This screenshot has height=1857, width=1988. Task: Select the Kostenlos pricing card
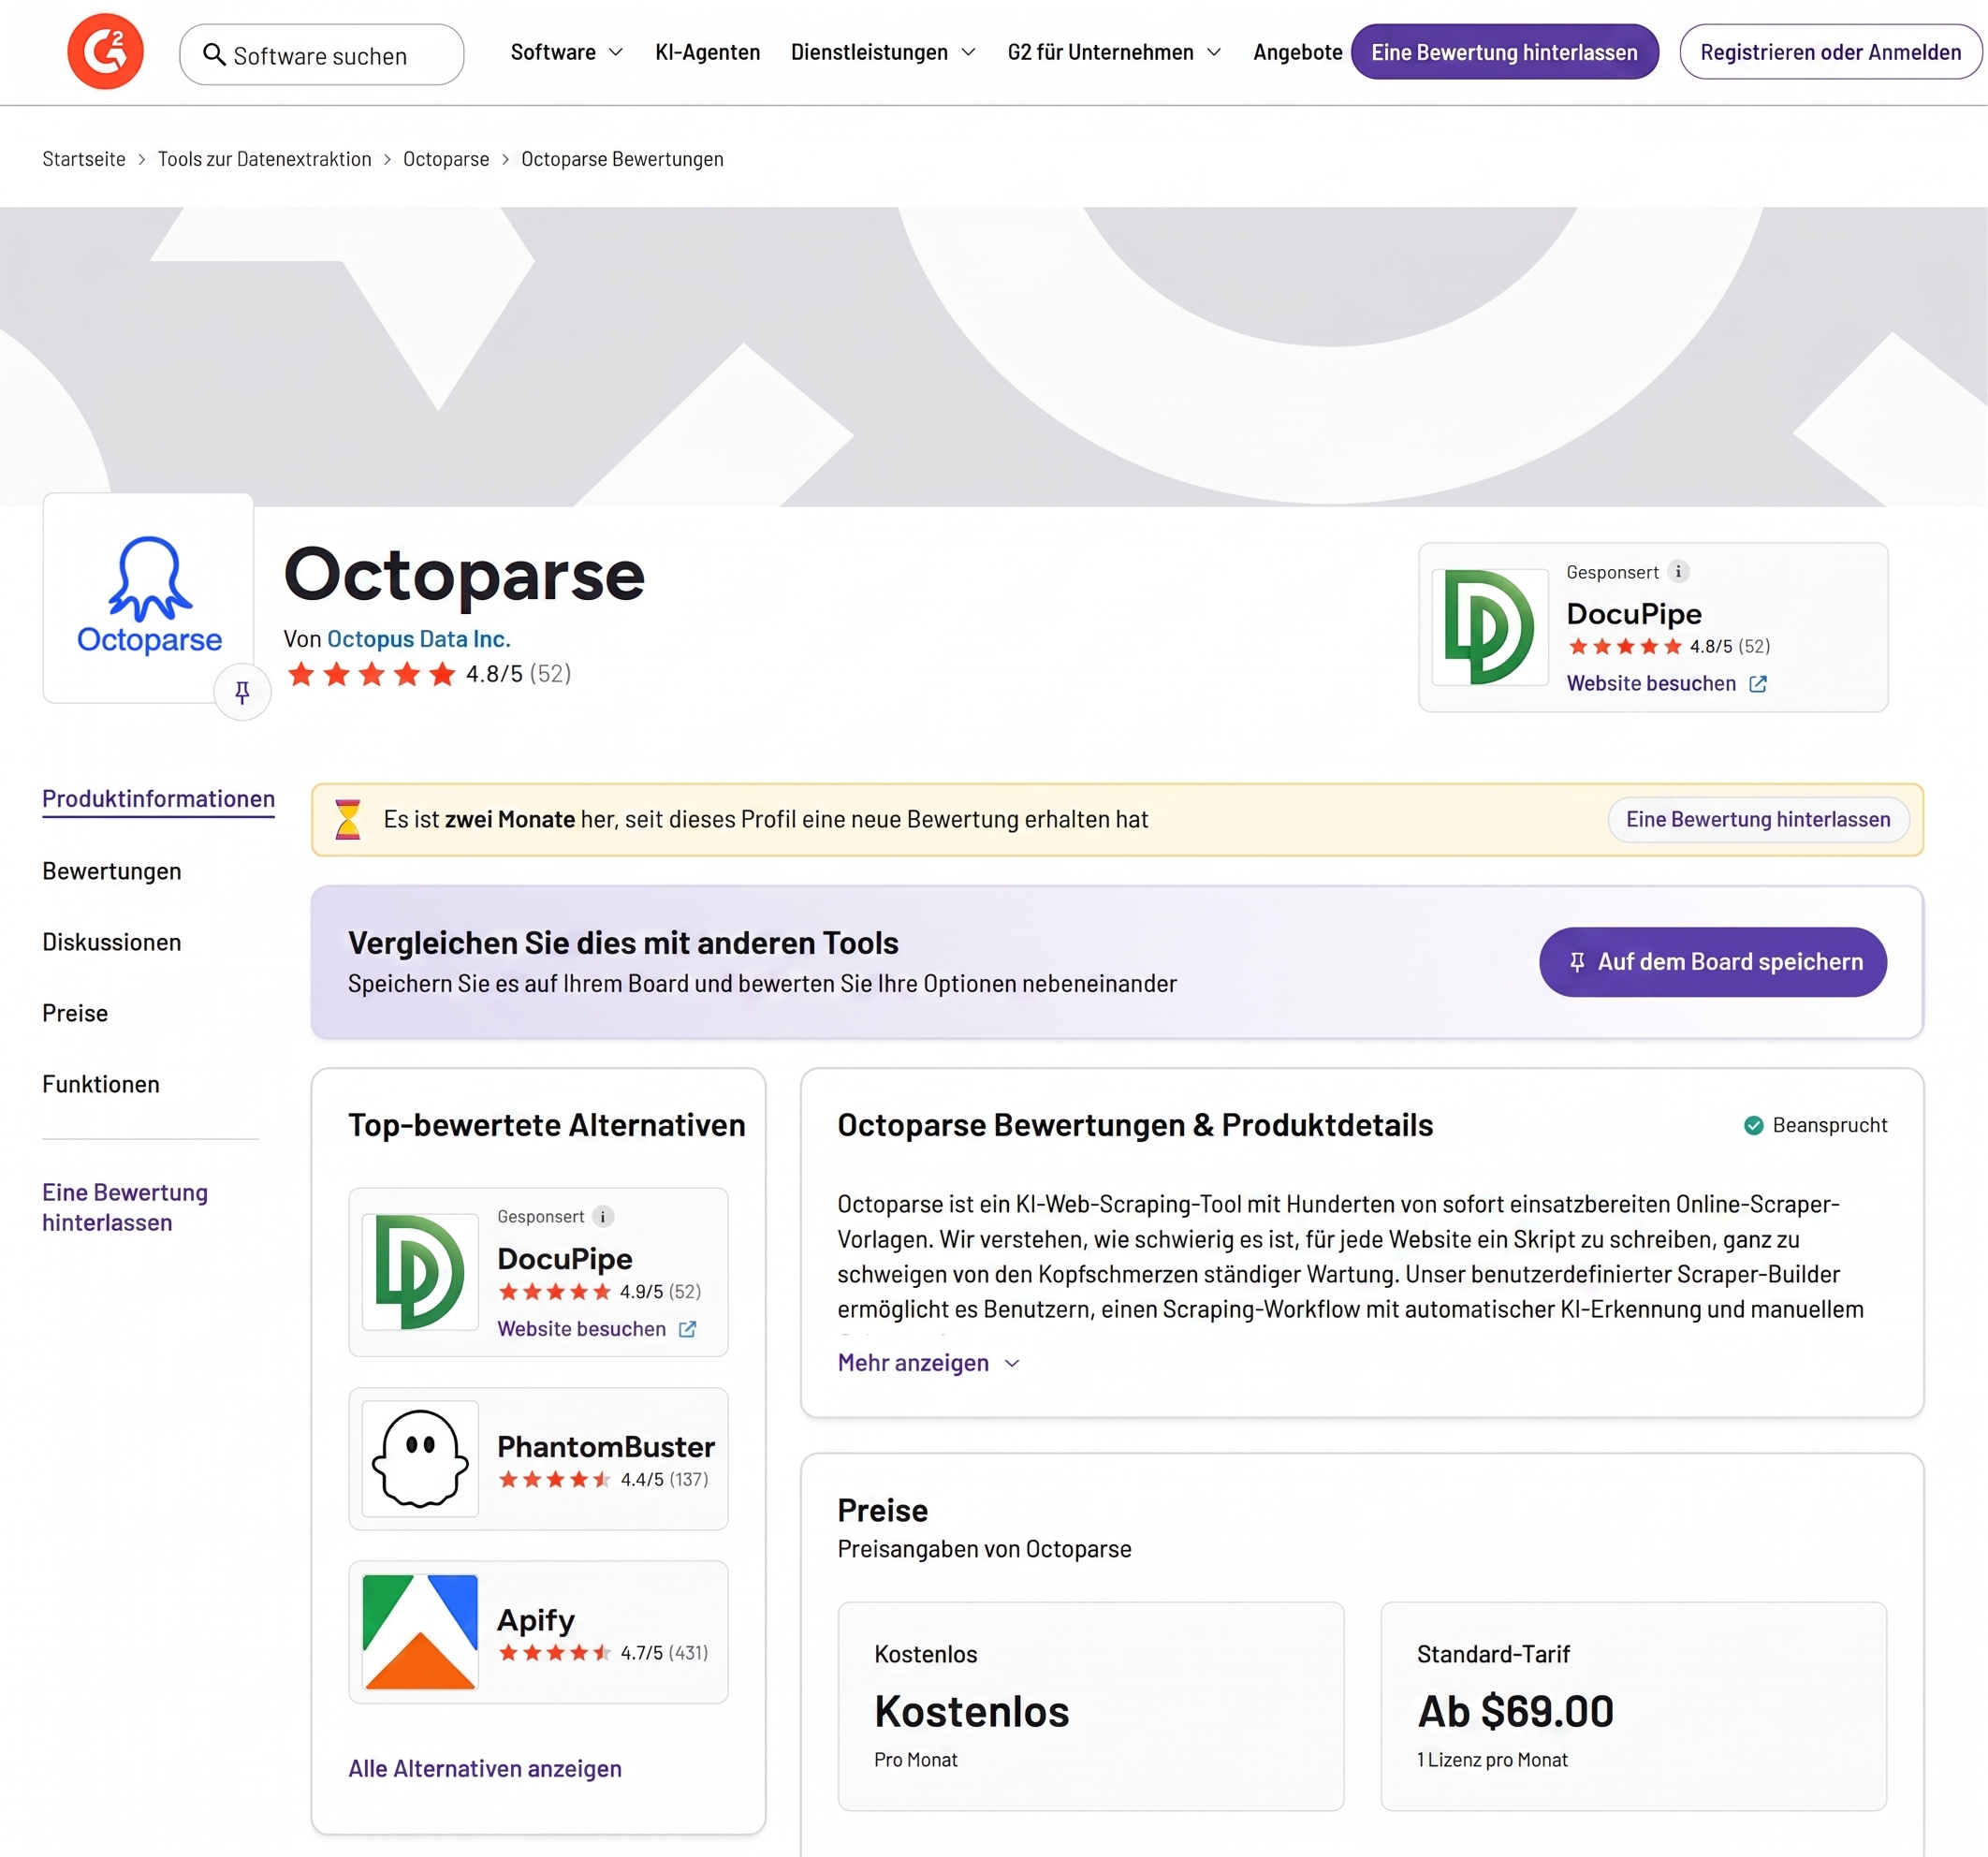tap(1090, 1706)
